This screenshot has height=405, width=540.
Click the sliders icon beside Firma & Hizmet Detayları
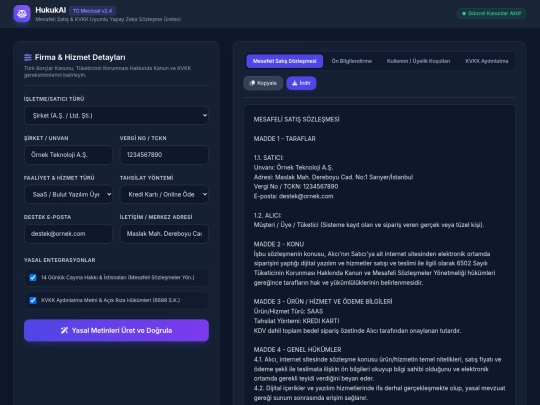coord(28,57)
